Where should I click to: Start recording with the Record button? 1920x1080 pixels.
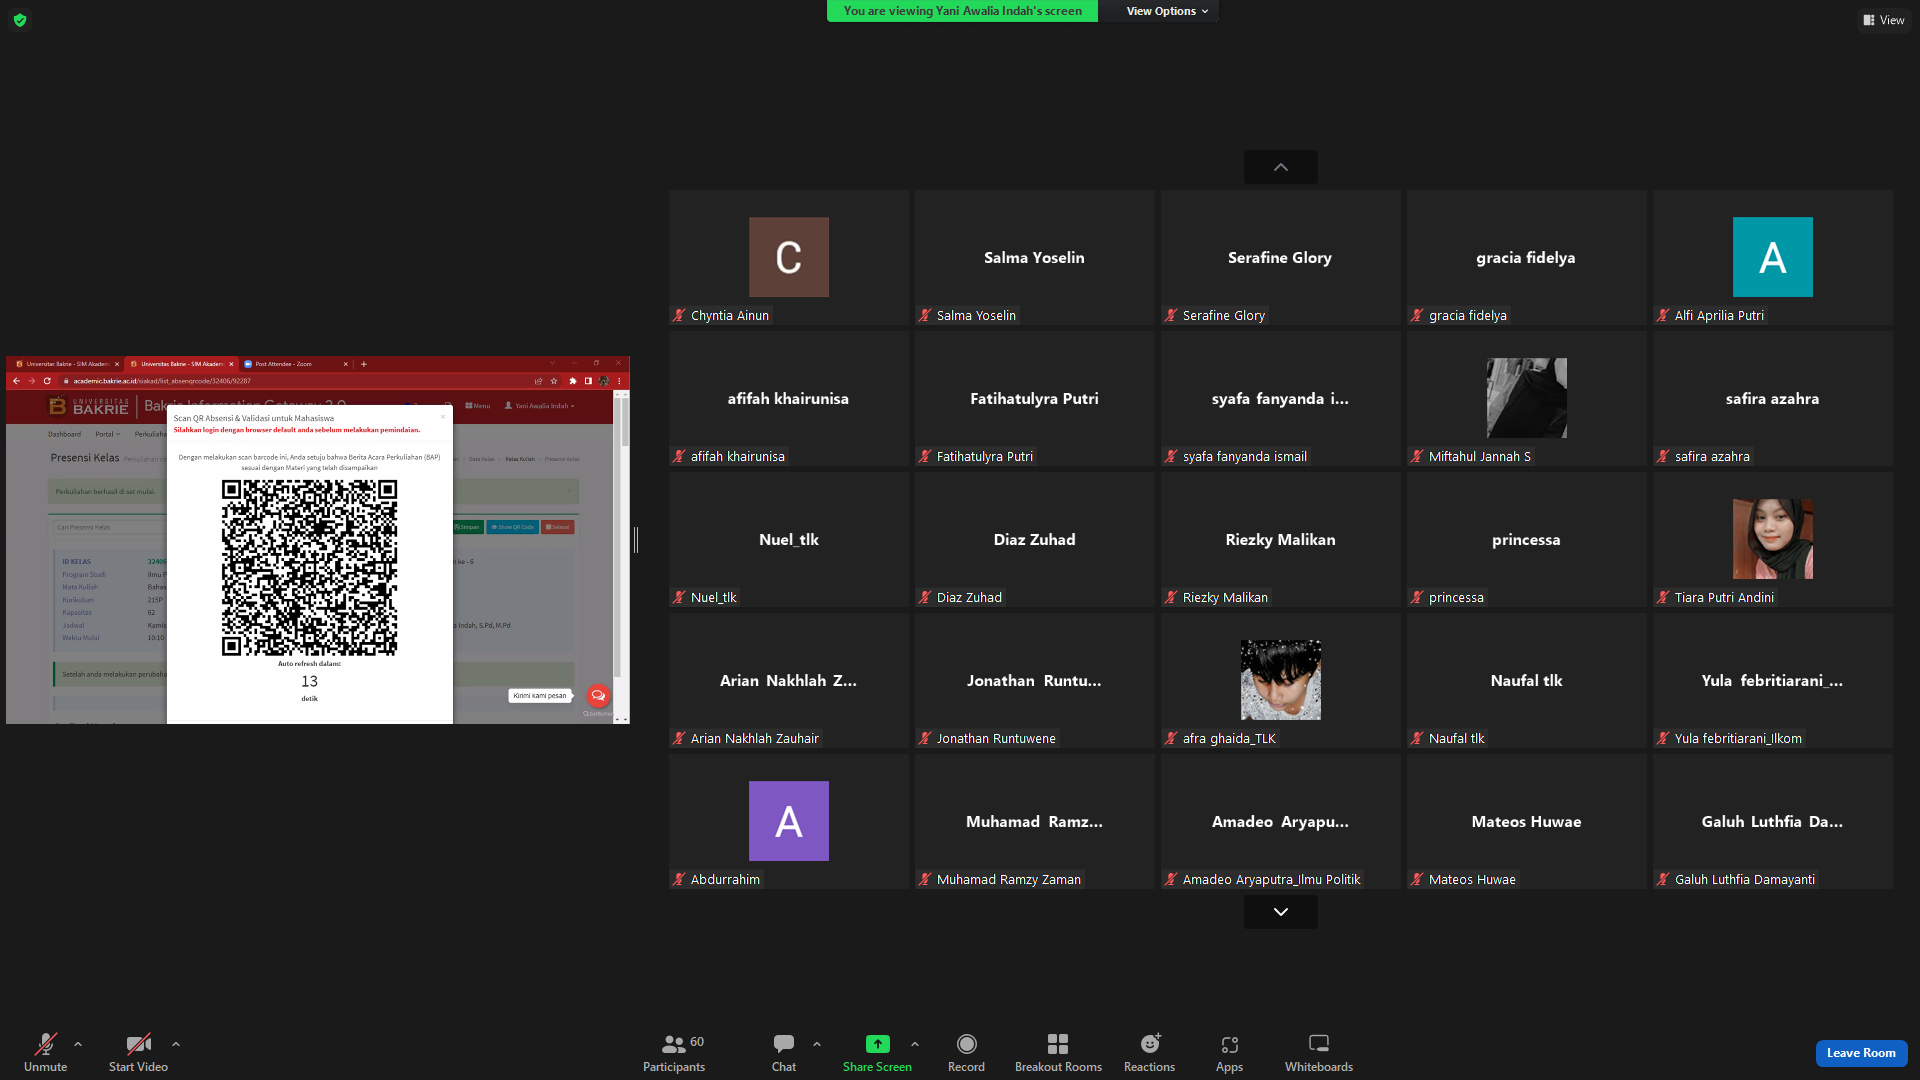[966, 1052]
